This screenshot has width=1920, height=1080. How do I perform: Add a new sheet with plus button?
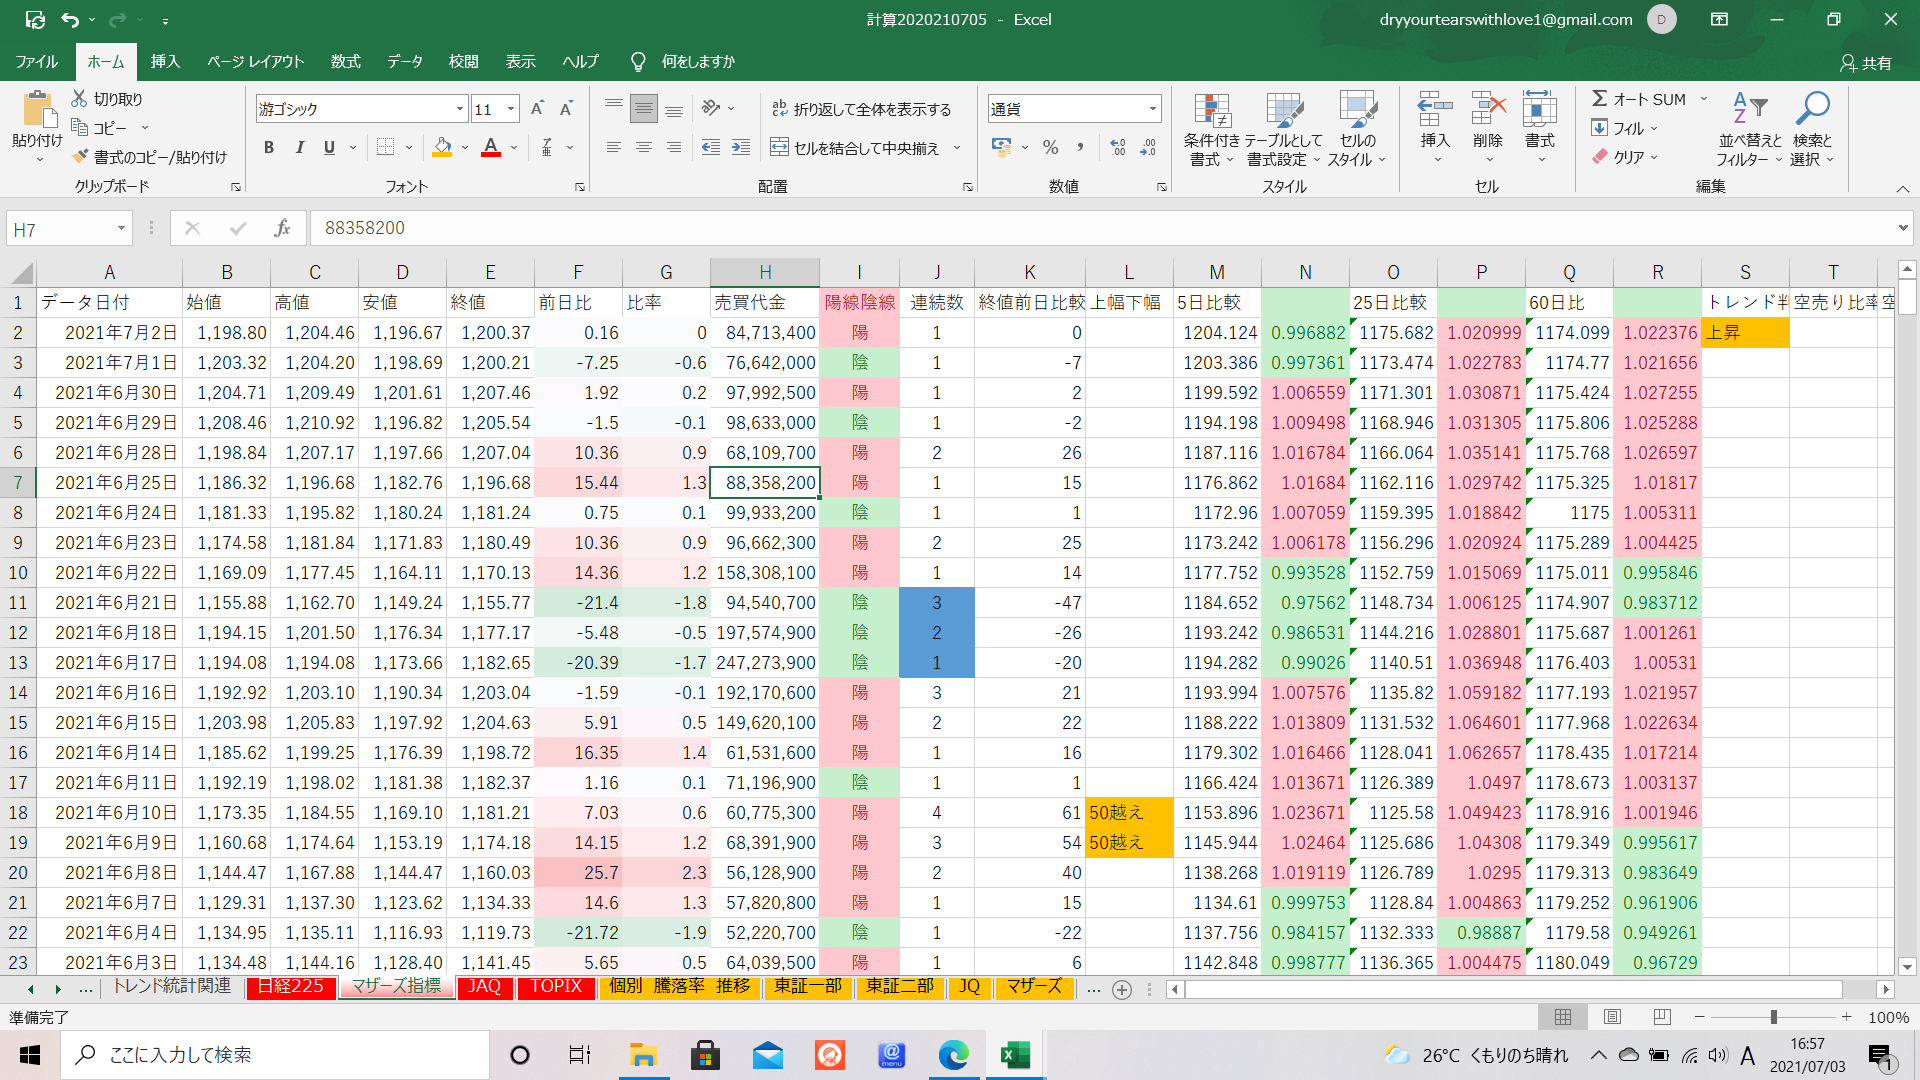[1122, 989]
